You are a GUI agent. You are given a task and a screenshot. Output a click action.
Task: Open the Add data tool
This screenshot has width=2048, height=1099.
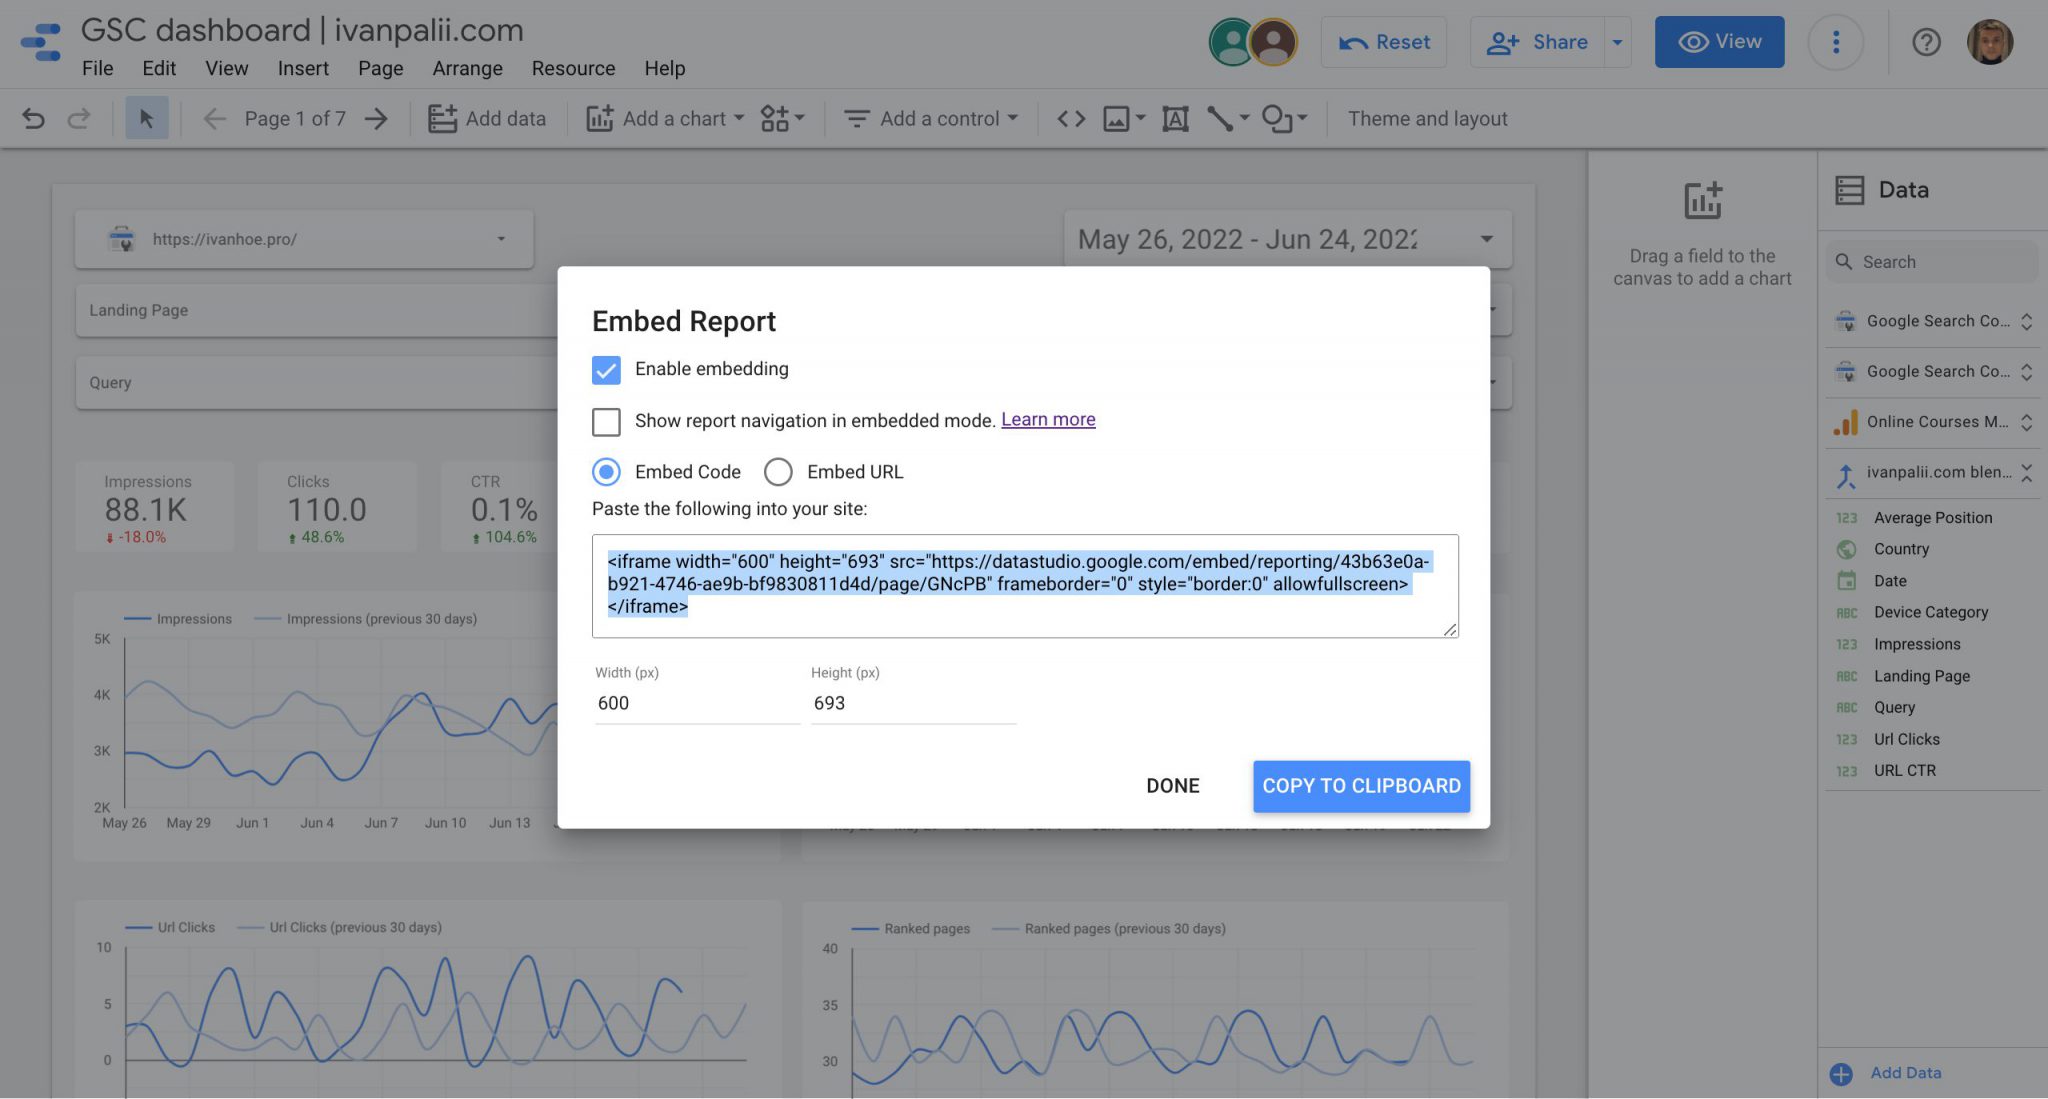(487, 118)
